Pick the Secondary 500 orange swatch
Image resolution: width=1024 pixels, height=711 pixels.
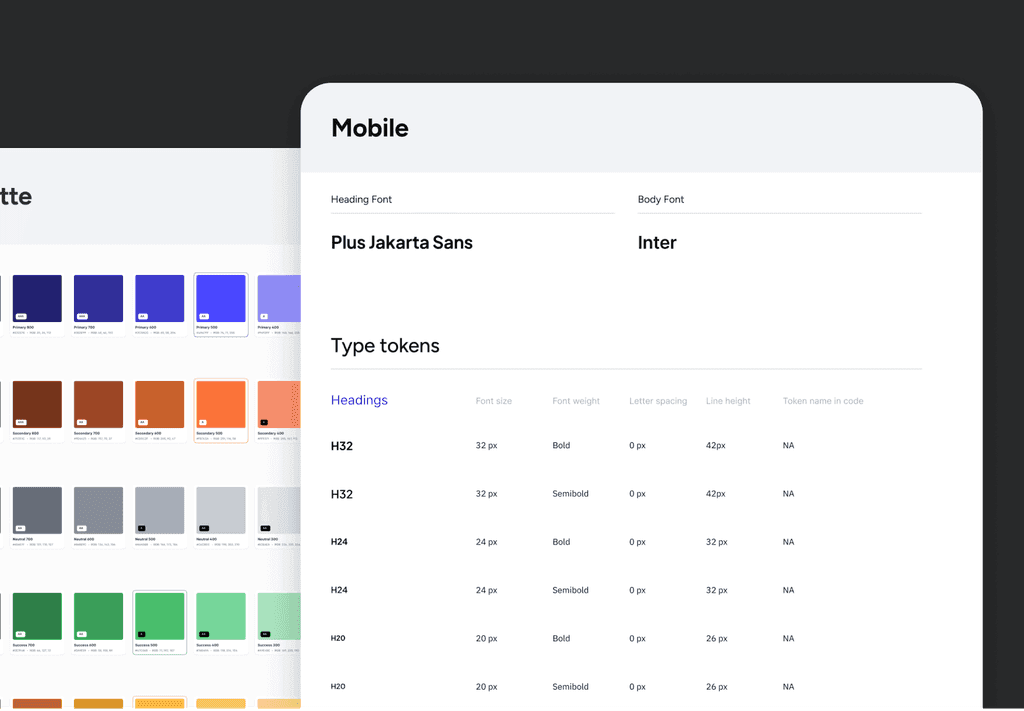[x=221, y=405]
